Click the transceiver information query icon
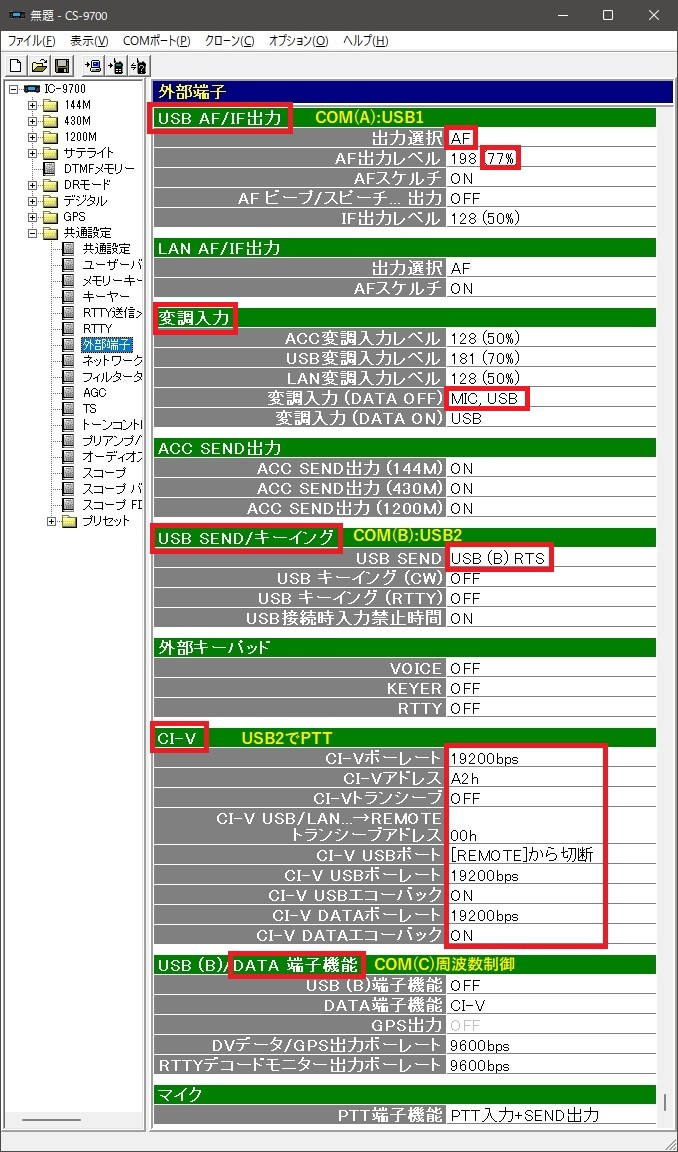The width and height of the screenshot is (678, 1152). 139,66
